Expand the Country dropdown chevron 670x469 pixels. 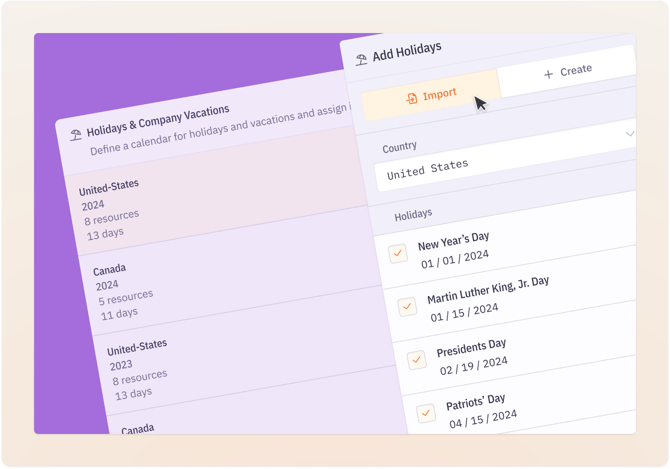pyautogui.click(x=629, y=133)
